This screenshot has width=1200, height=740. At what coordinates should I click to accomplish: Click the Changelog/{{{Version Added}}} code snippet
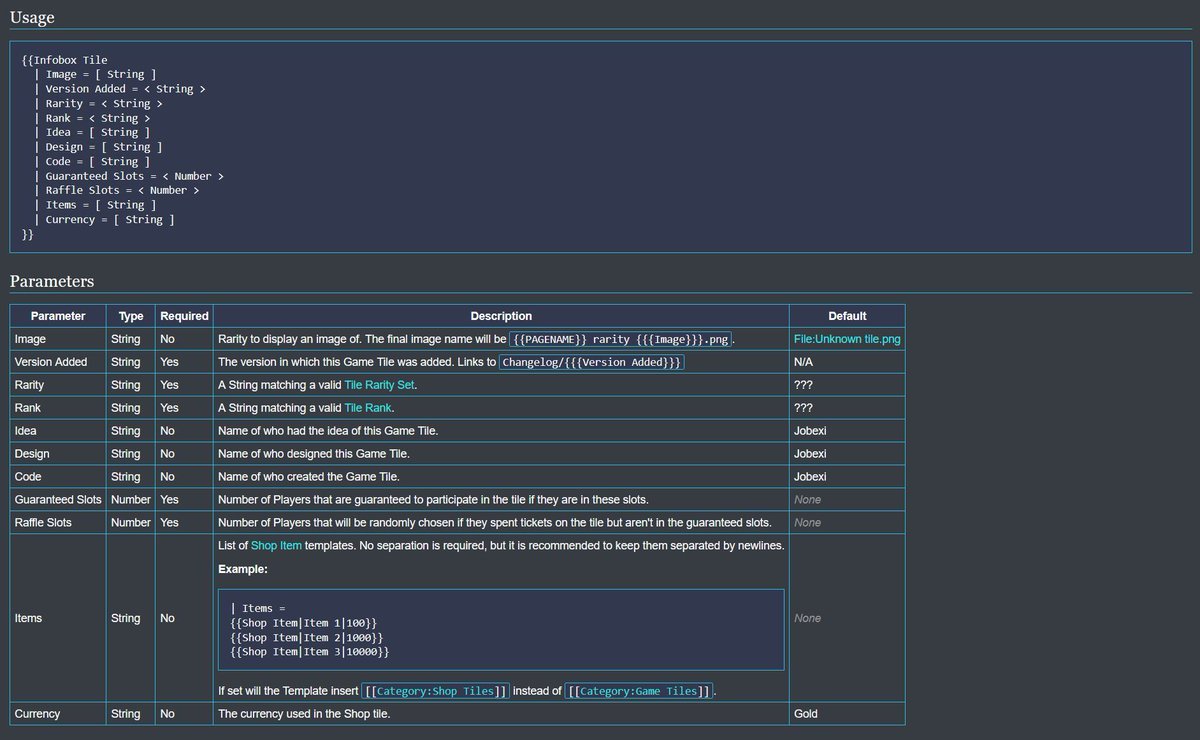591,362
